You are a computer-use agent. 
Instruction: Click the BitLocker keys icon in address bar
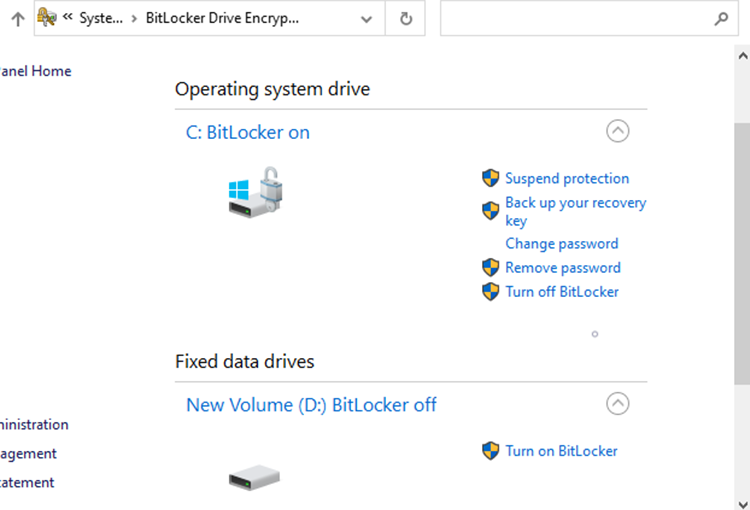[x=47, y=18]
